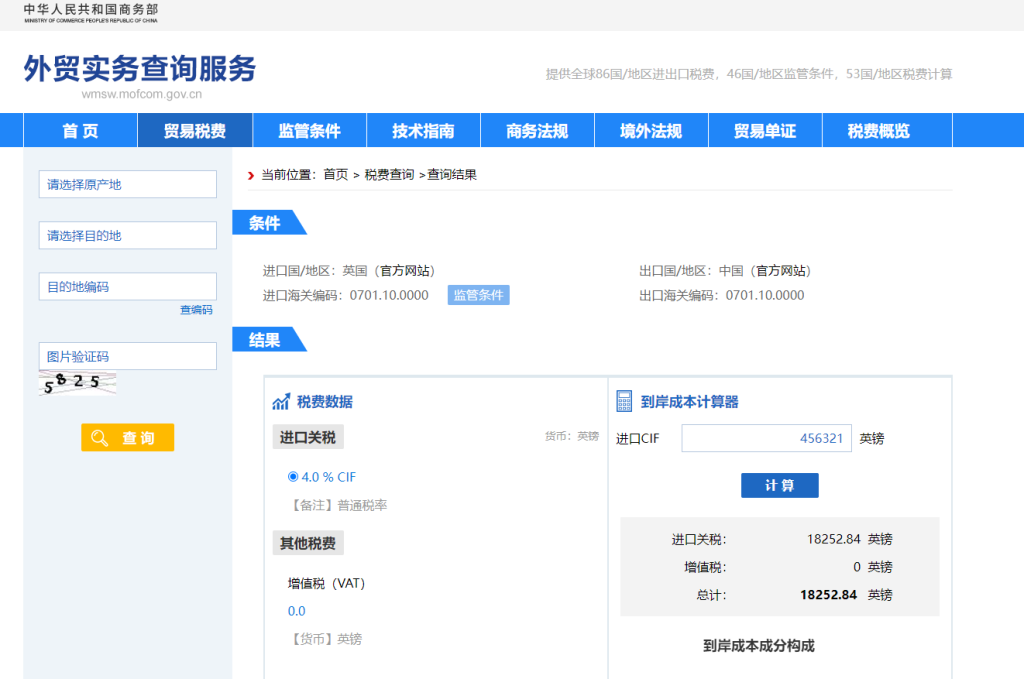
Task: Open the exporter 官方网站 link for 中国
Action: click(x=781, y=271)
